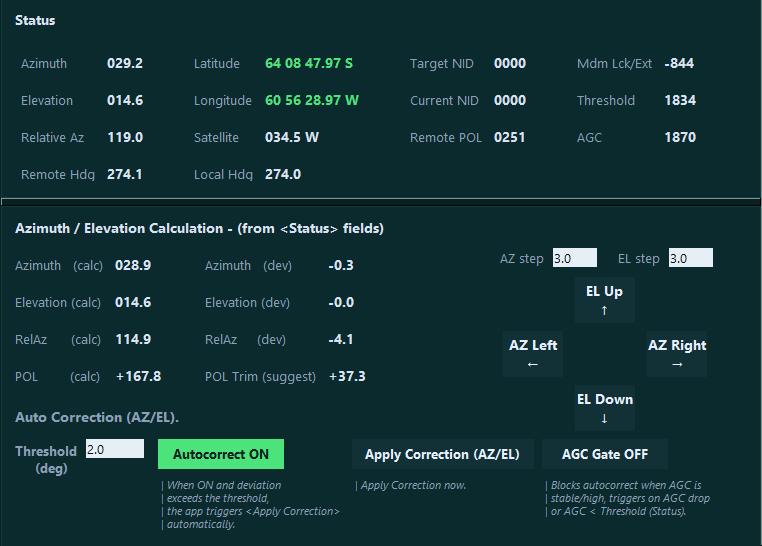The width and height of the screenshot is (762, 546).
Task: Nudge antenna with AZ Left arrow
Action: click(533, 354)
